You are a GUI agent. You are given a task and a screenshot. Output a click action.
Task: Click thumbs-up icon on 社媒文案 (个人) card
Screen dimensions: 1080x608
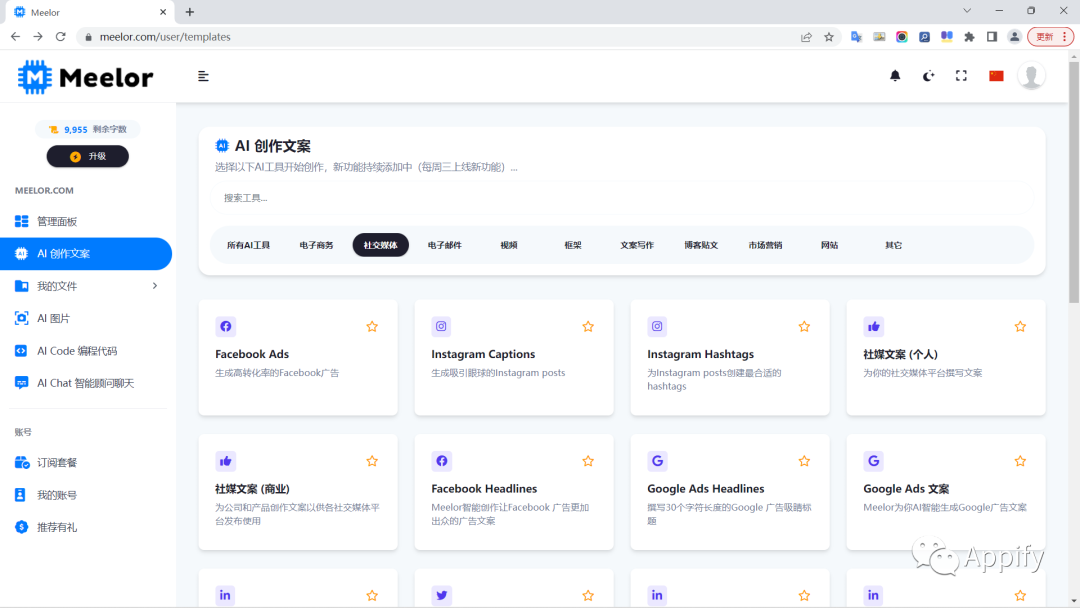click(x=873, y=326)
